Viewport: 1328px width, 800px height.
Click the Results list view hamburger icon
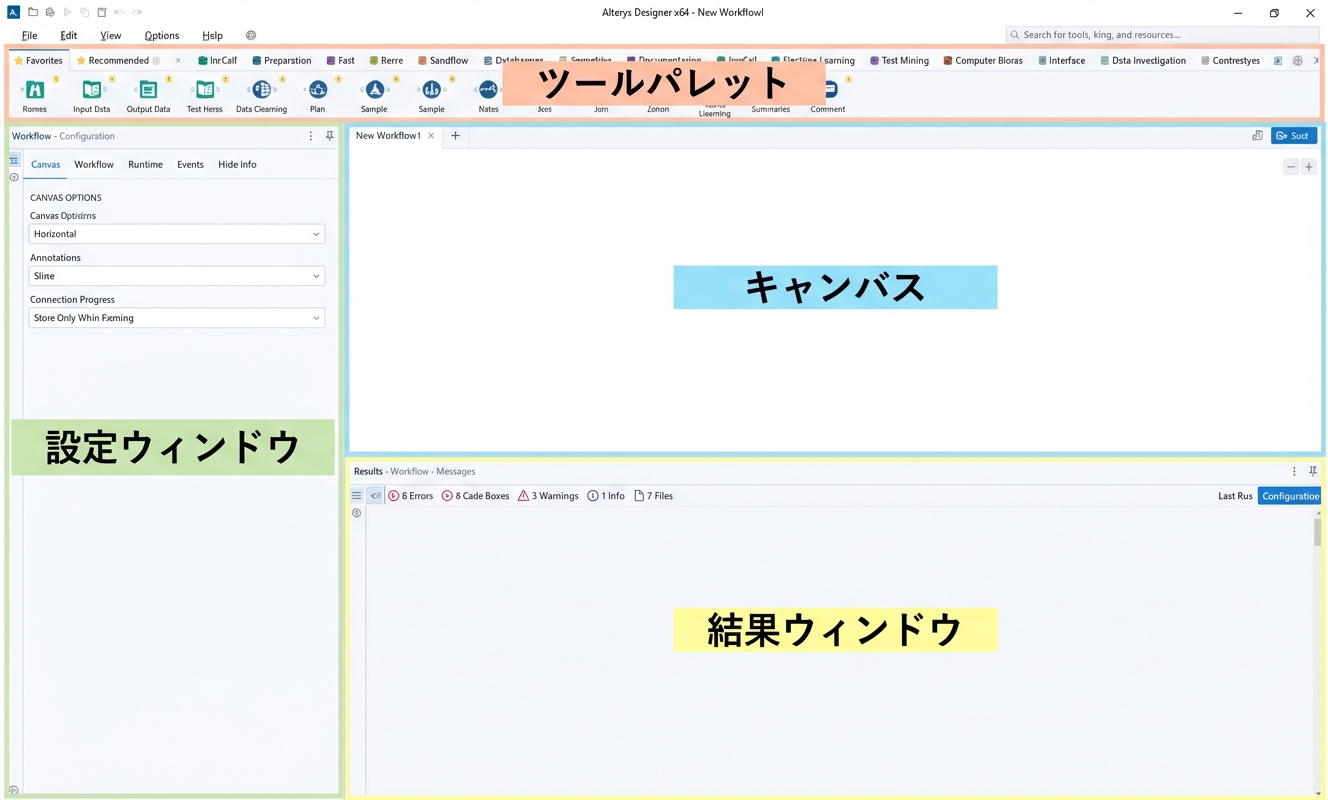tap(356, 495)
